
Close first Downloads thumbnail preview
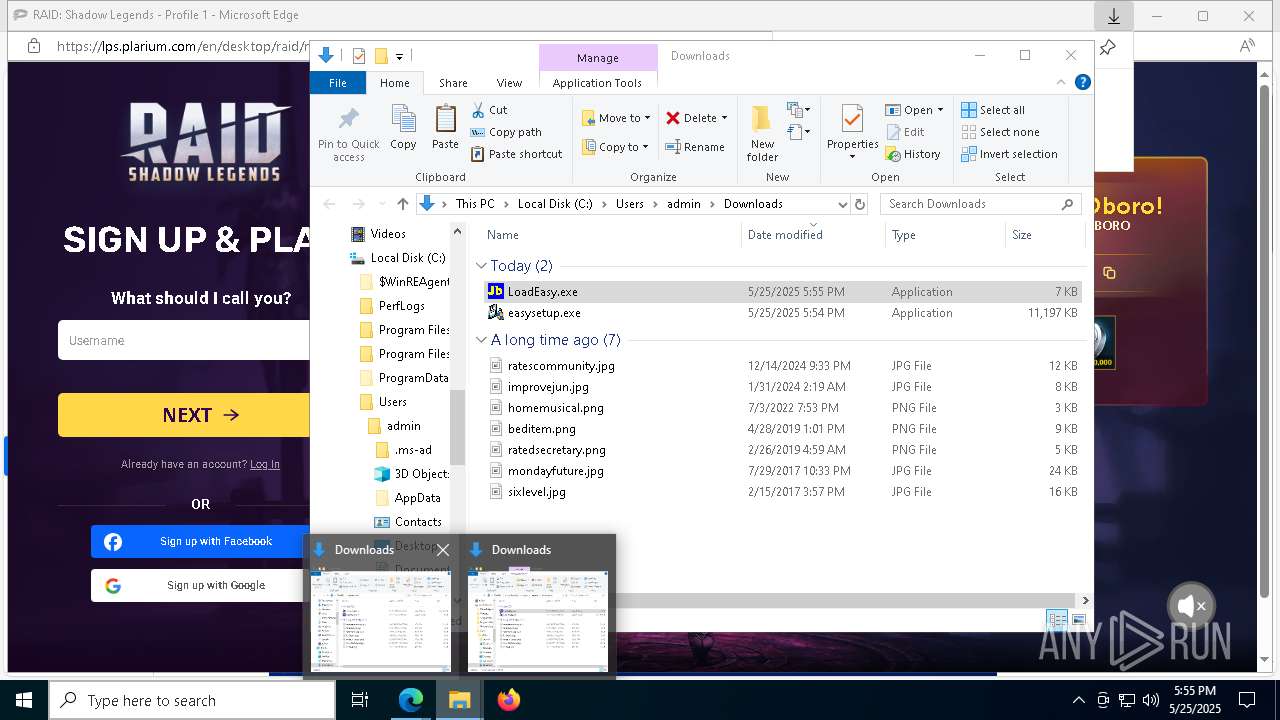coord(443,550)
